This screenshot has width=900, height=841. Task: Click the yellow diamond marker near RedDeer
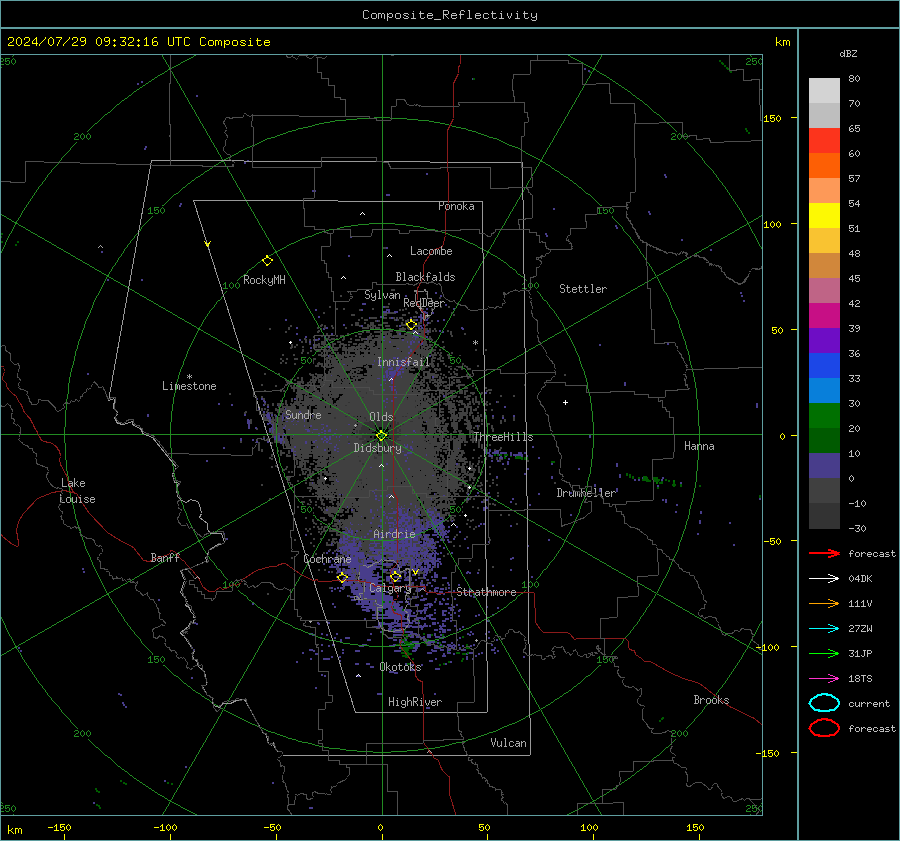click(411, 325)
